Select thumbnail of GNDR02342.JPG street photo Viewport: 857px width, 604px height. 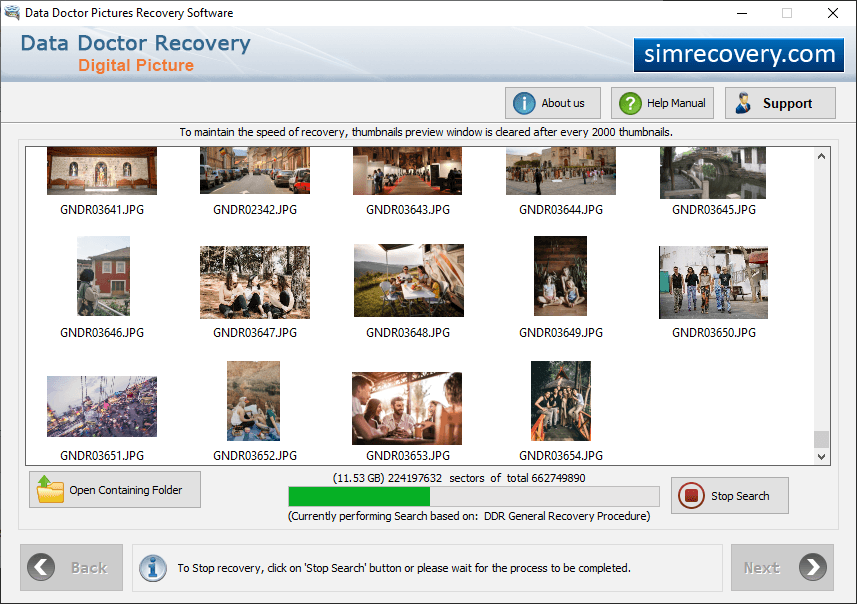255,171
